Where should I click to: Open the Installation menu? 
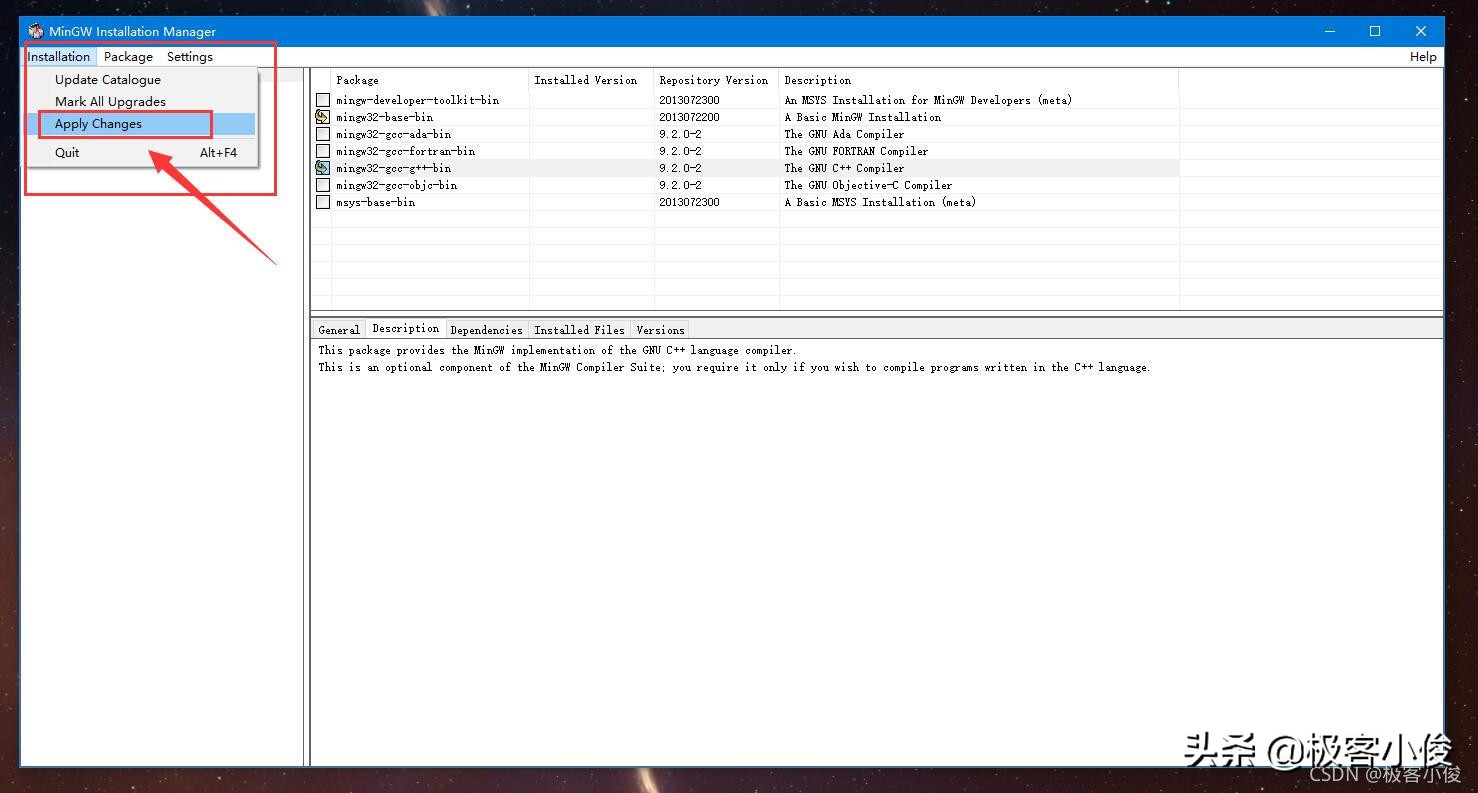click(59, 57)
